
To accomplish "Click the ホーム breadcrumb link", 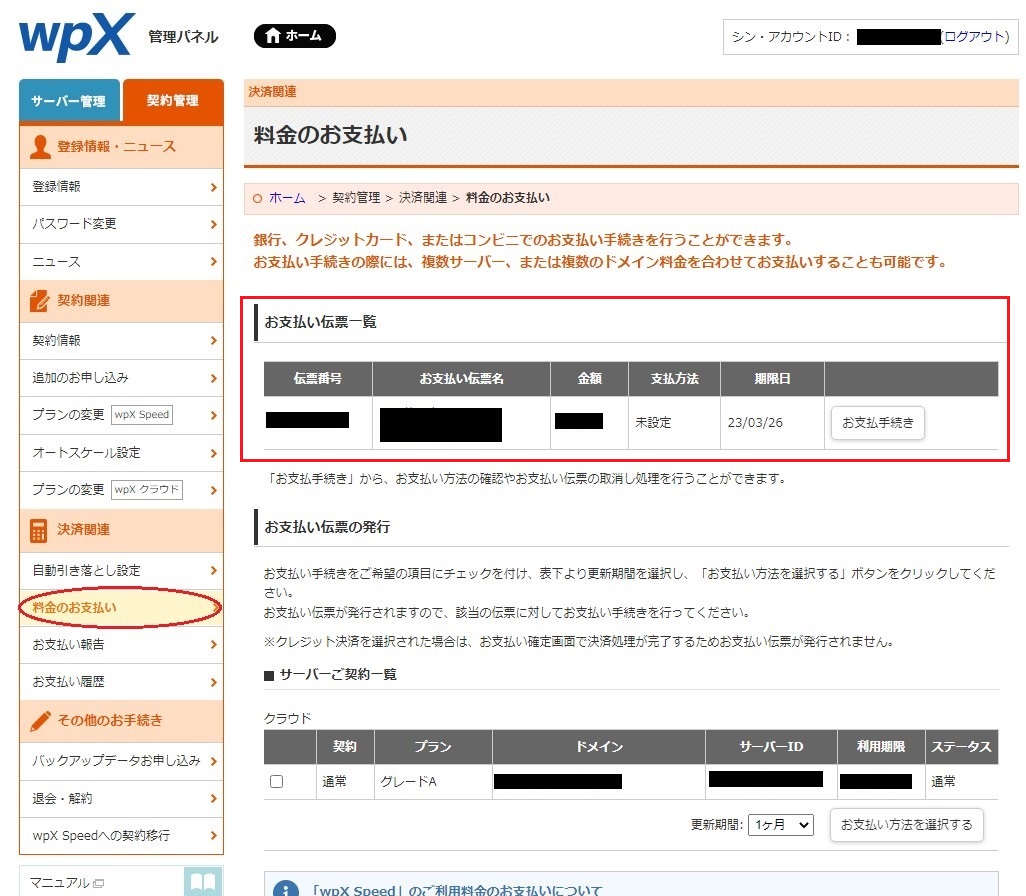I will (x=287, y=198).
